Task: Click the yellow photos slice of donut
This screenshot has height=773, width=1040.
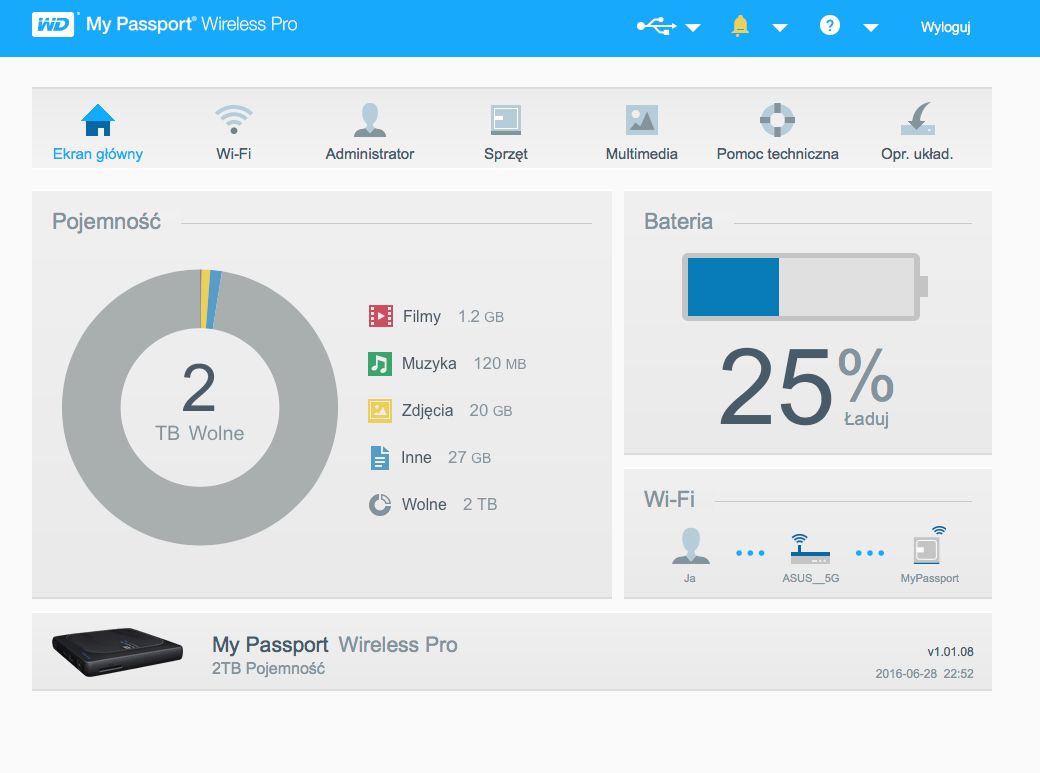Action: click(x=205, y=299)
